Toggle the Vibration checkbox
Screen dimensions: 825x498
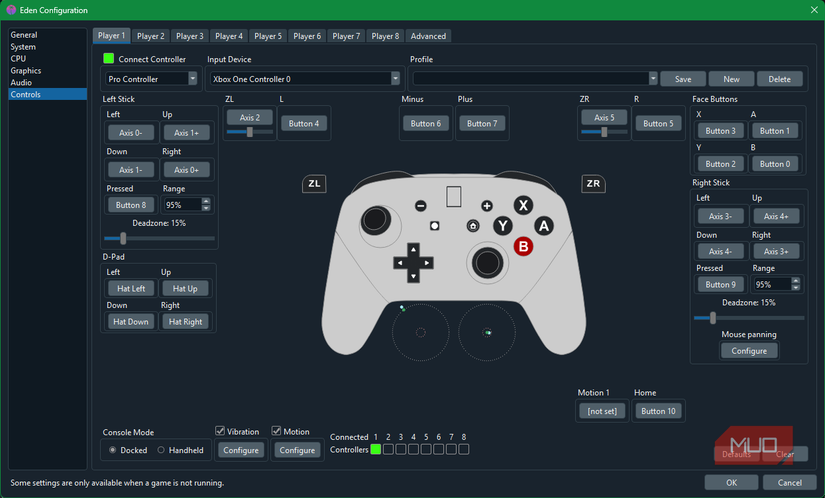pyautogui.click(x=220, y=431)
